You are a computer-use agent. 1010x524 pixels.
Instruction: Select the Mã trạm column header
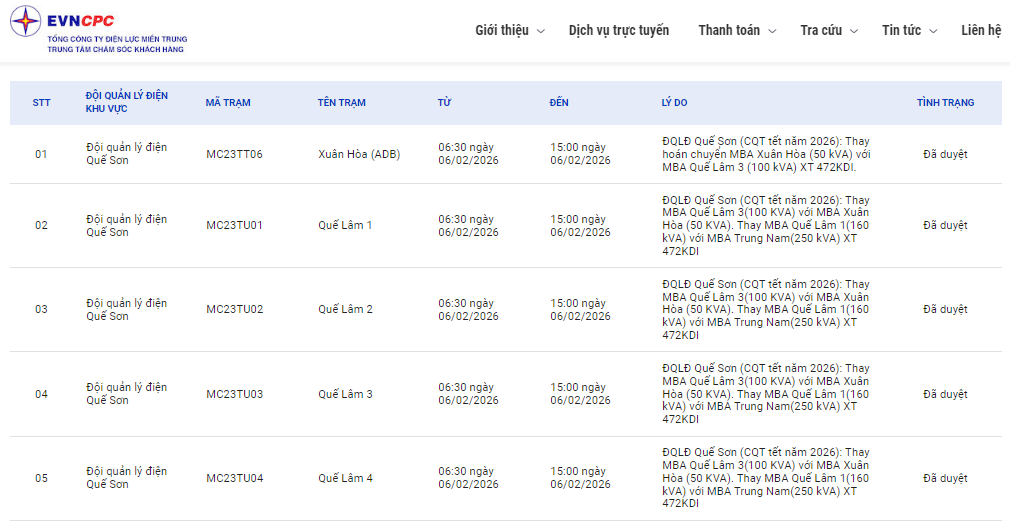[228, 103]
